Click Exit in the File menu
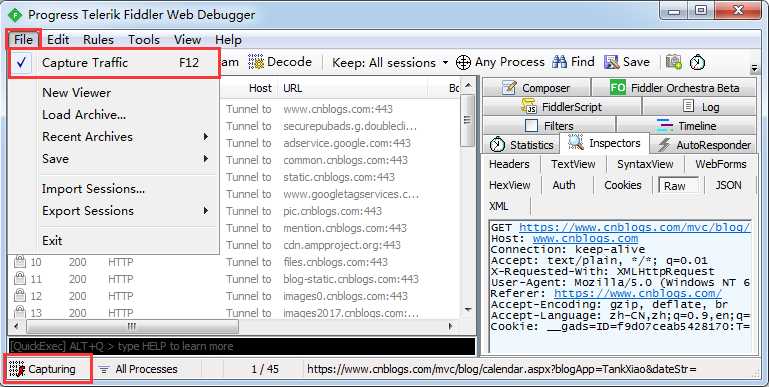The image size is (769, 387). coord(52,241)
